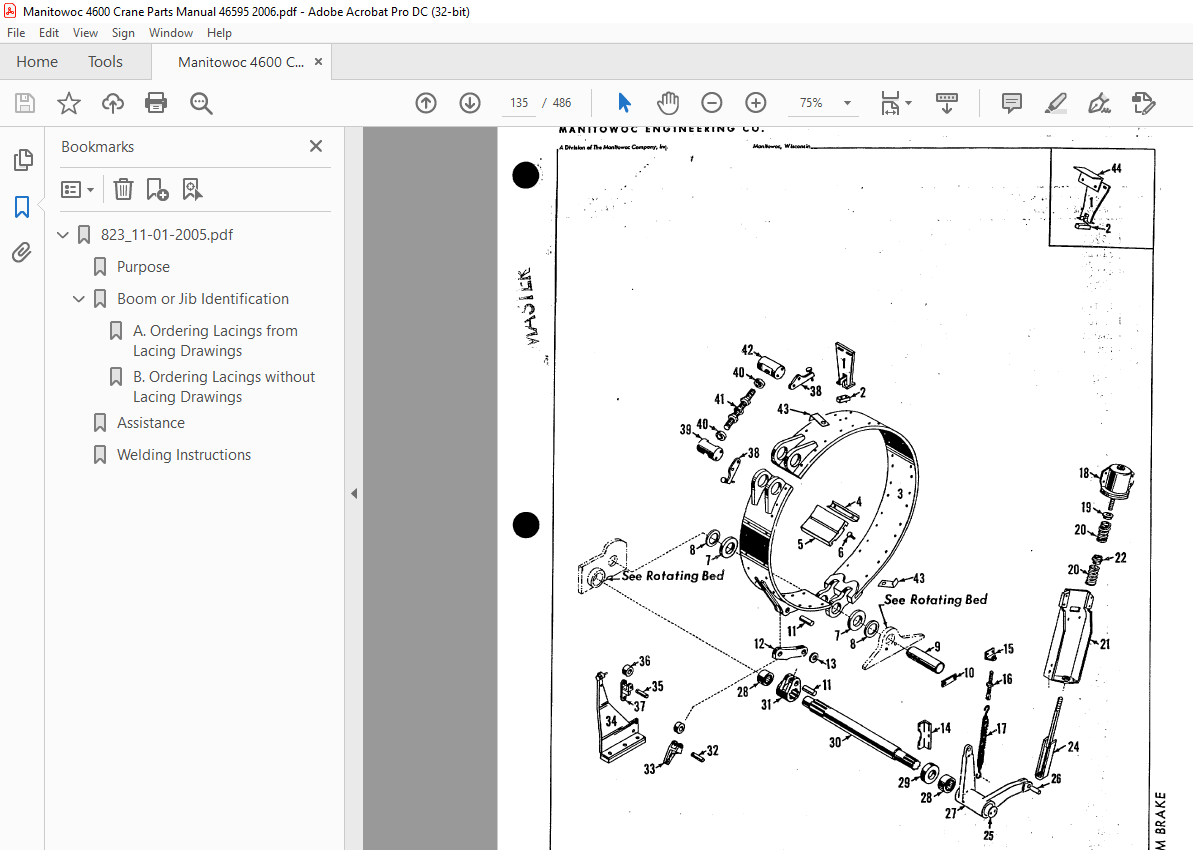Click the scrolling mode keyboard icon
The width and height of the screenshot is (1193, 850).
(x=946, y=103)
